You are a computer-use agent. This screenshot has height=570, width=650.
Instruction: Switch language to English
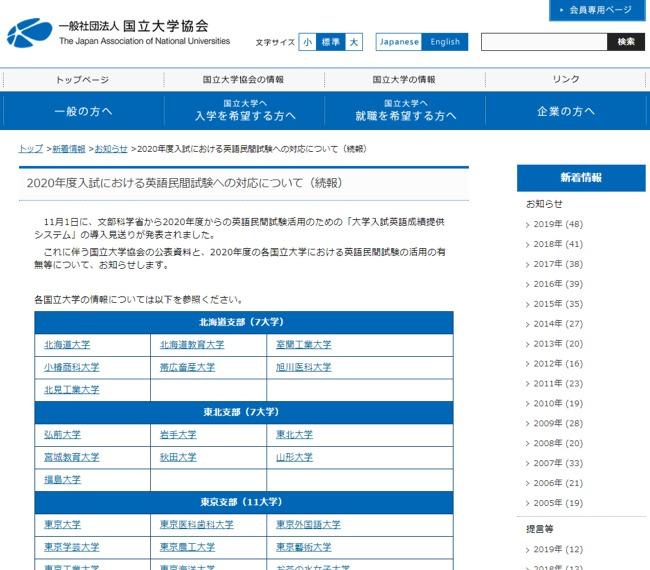tap(445, 42)
